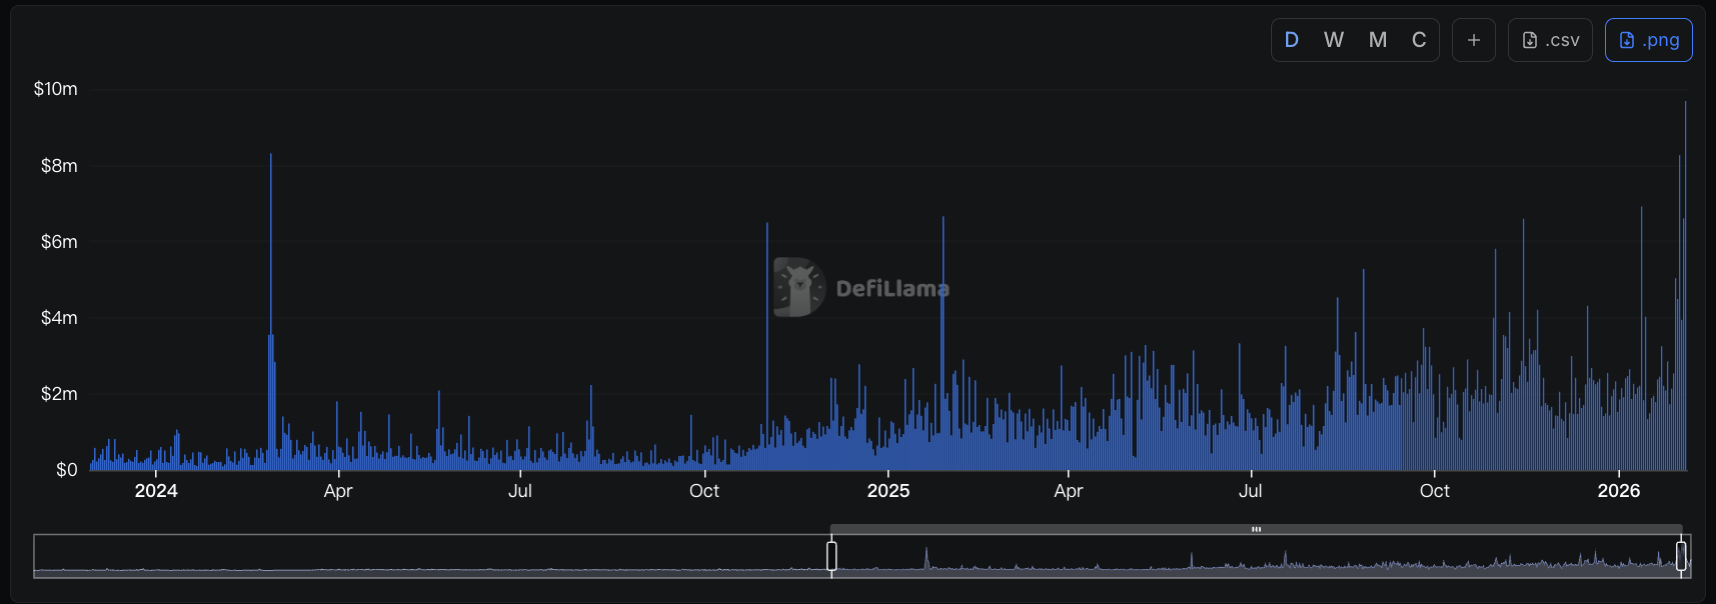Select the D daily interval option
Screen dimensions: 1716x604
(1291, 40)
